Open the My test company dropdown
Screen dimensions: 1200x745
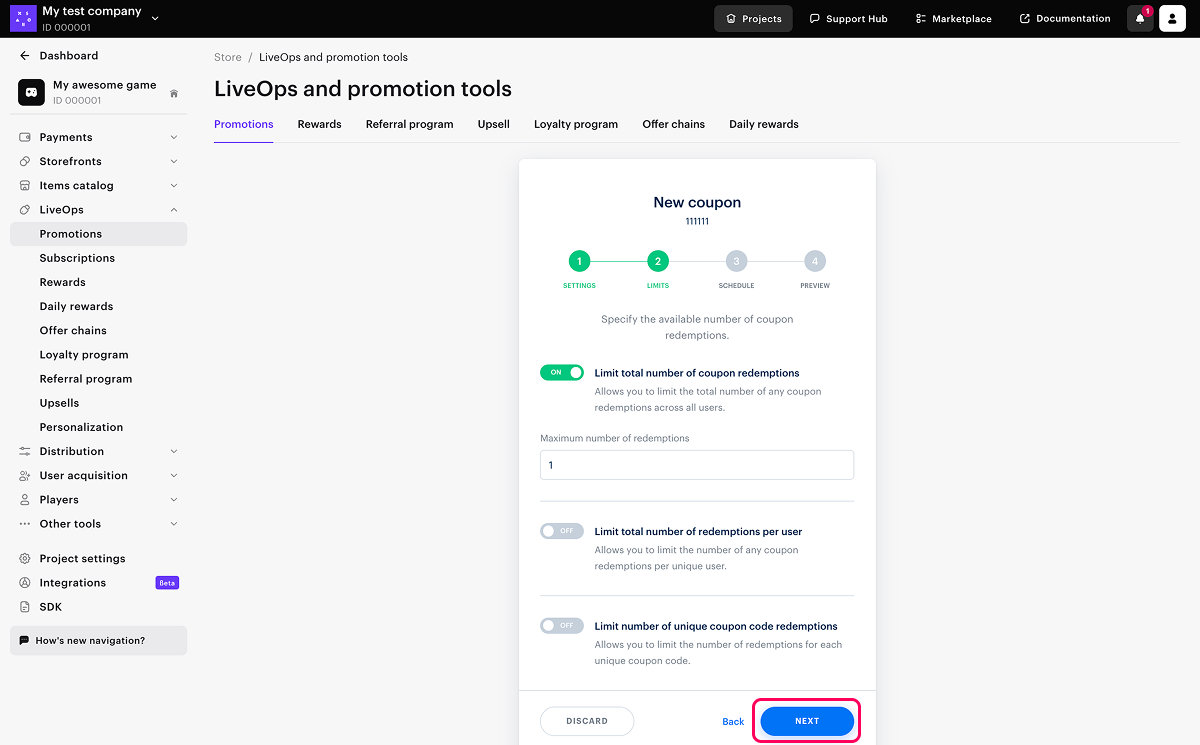pos(155,18)
